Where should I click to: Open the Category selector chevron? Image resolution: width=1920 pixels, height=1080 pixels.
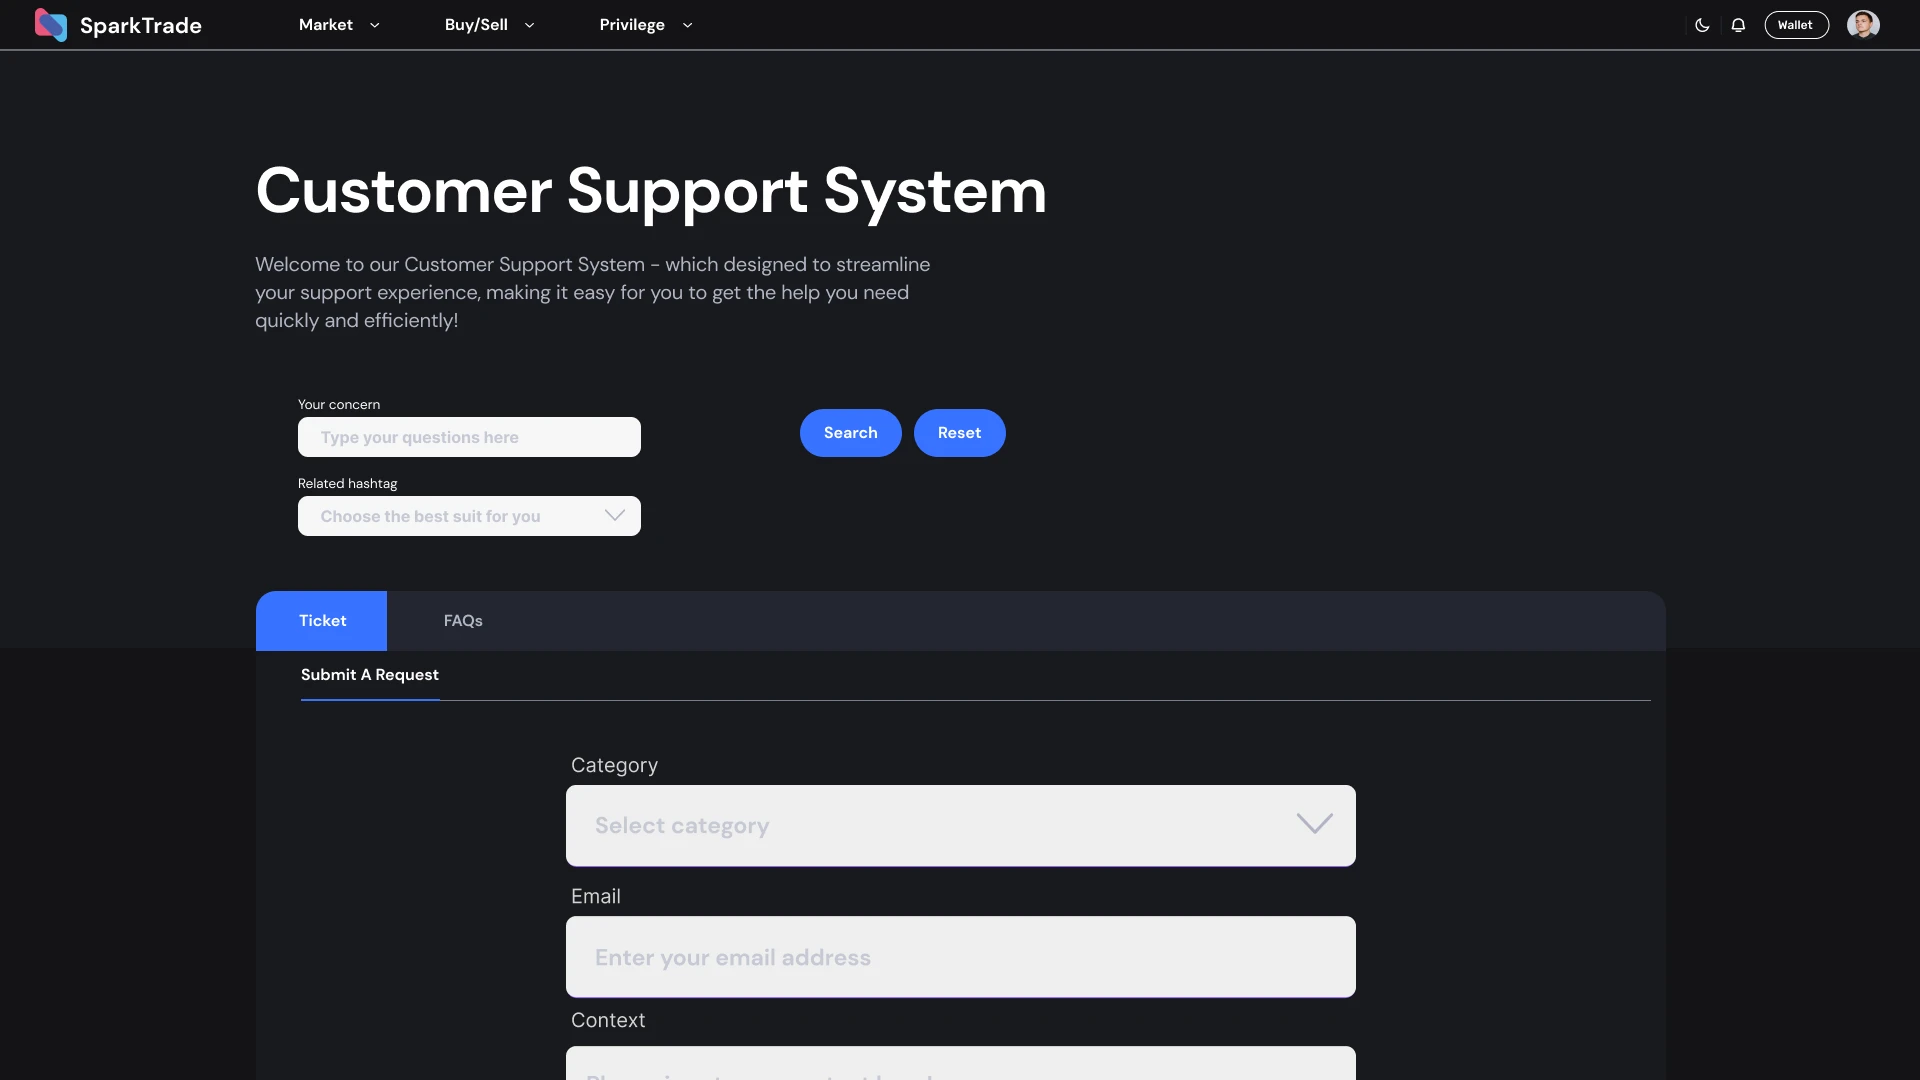[1314, 824]
